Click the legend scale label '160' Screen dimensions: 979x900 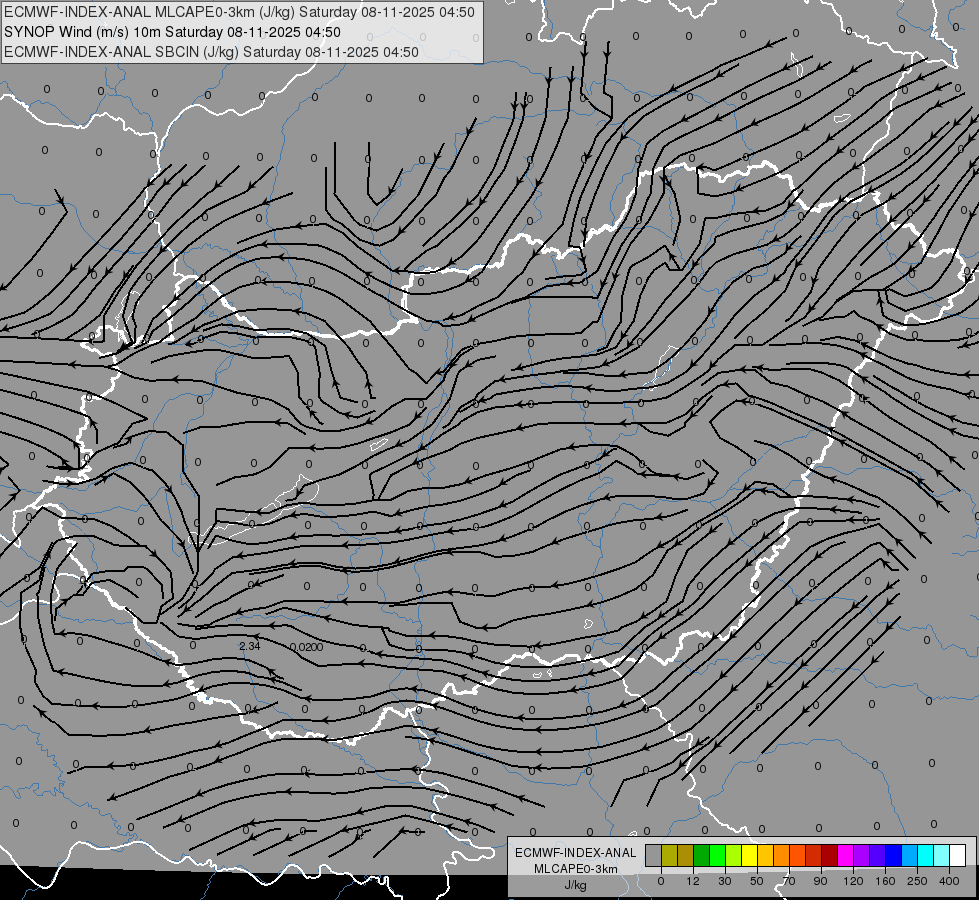tap(885, 881)
